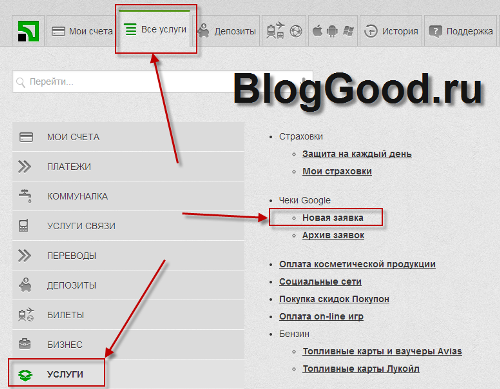Open Мои страховки link
Screen dimensions: 500x389
[x=337, y=171]
